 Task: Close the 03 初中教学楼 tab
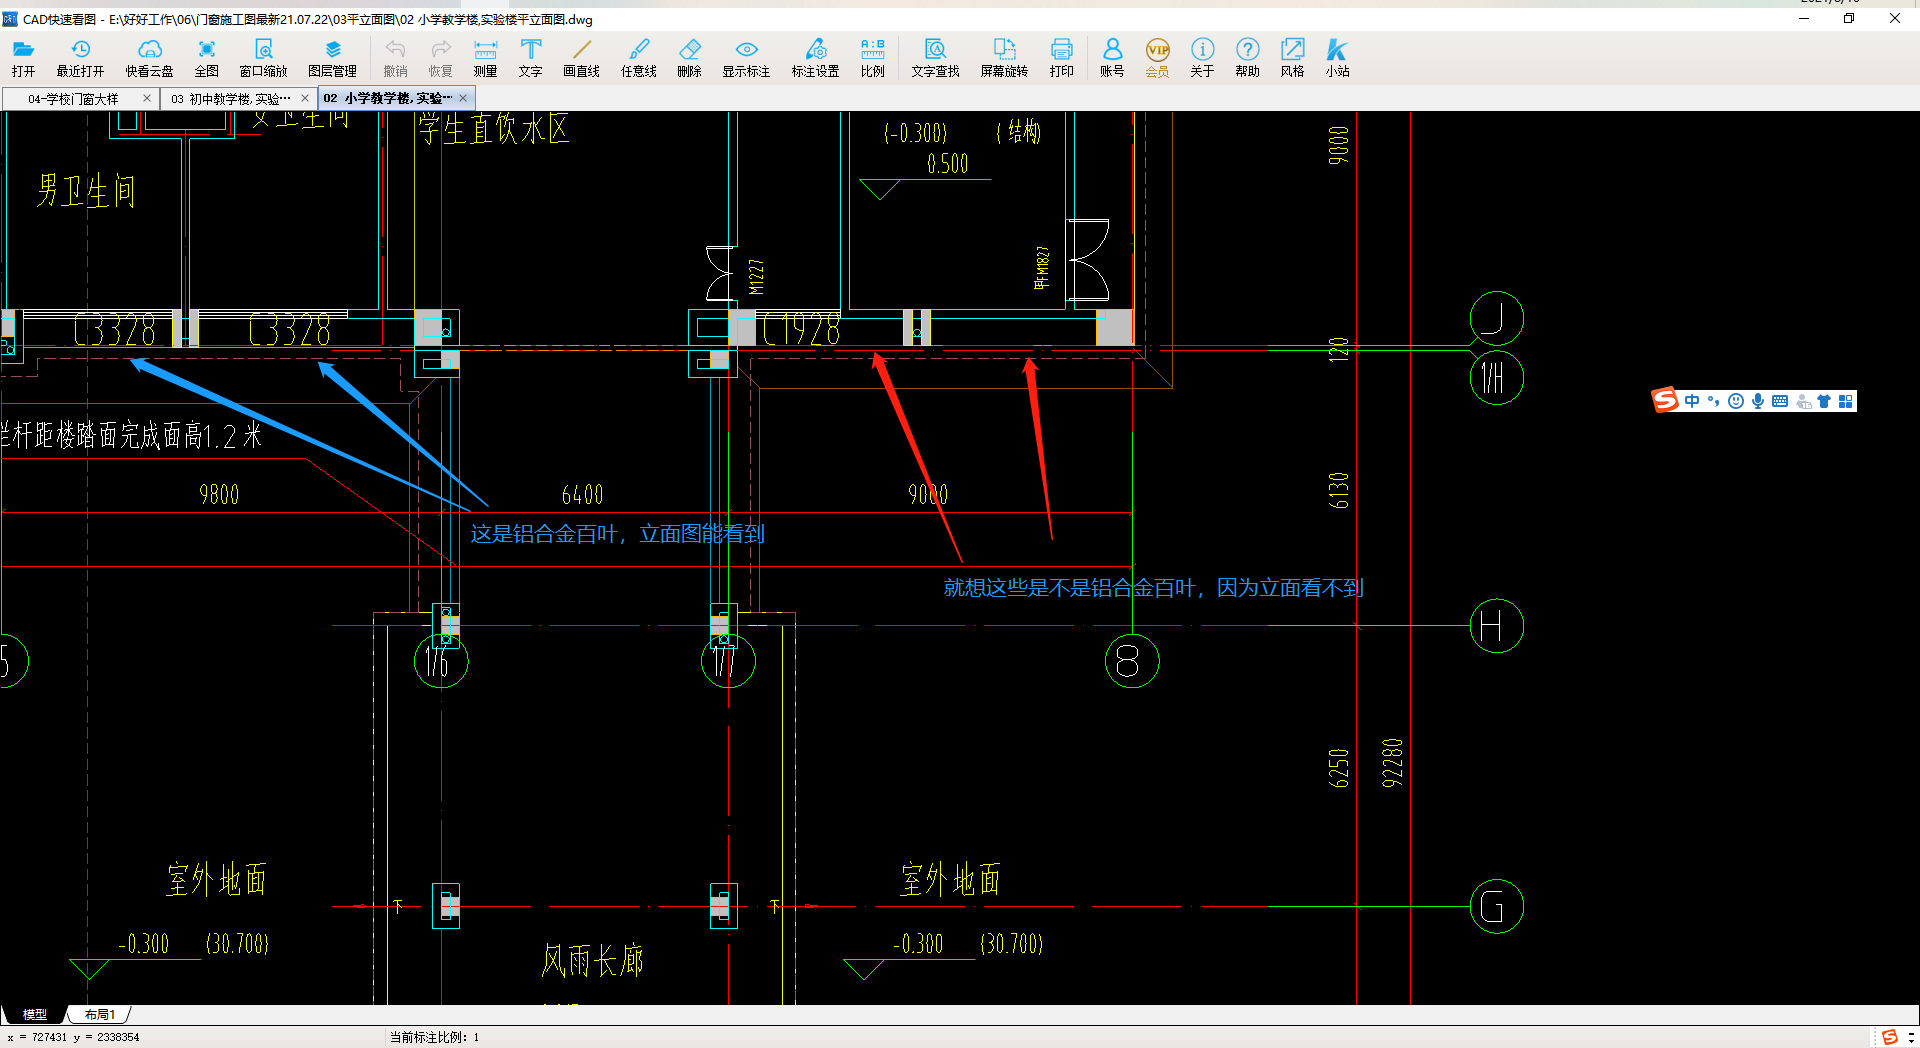305,98
